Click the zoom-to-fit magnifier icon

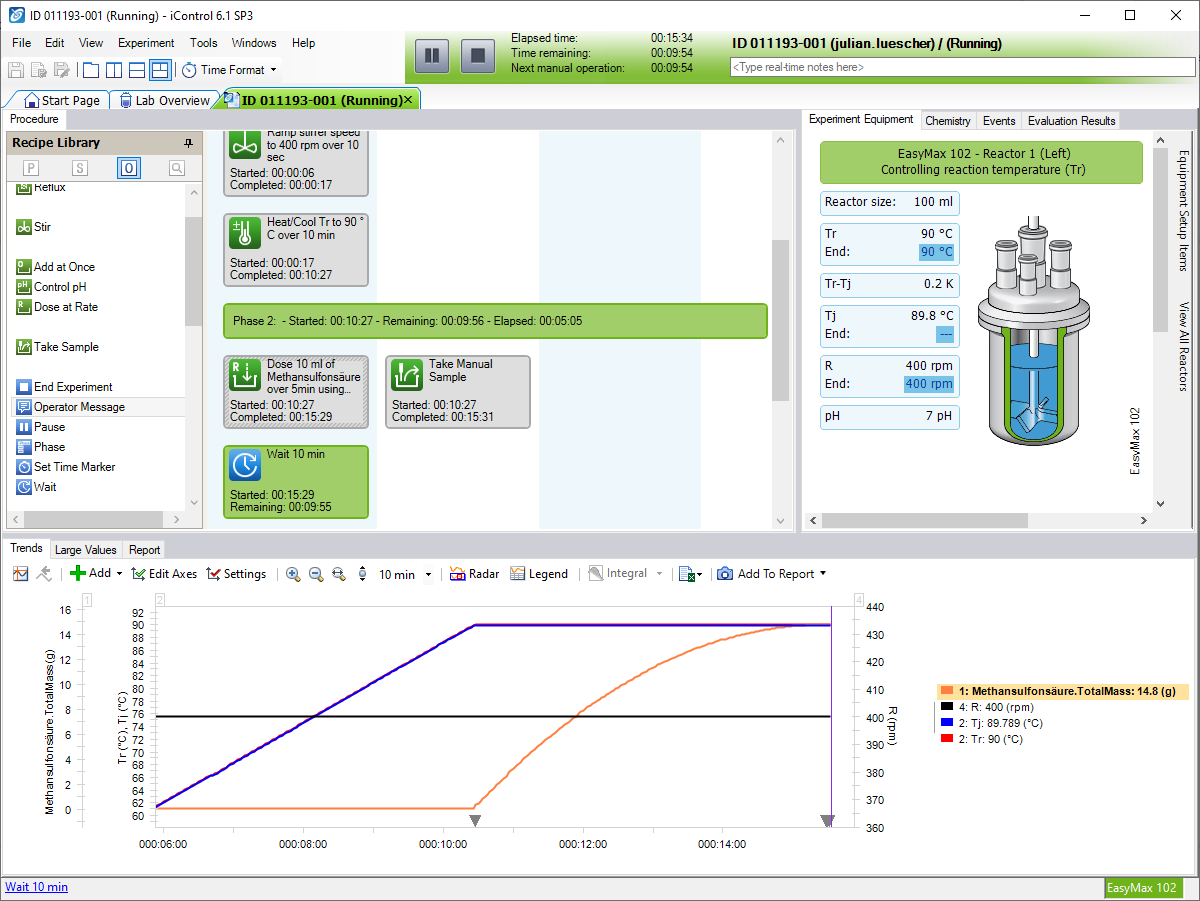[x=339, y=574]
